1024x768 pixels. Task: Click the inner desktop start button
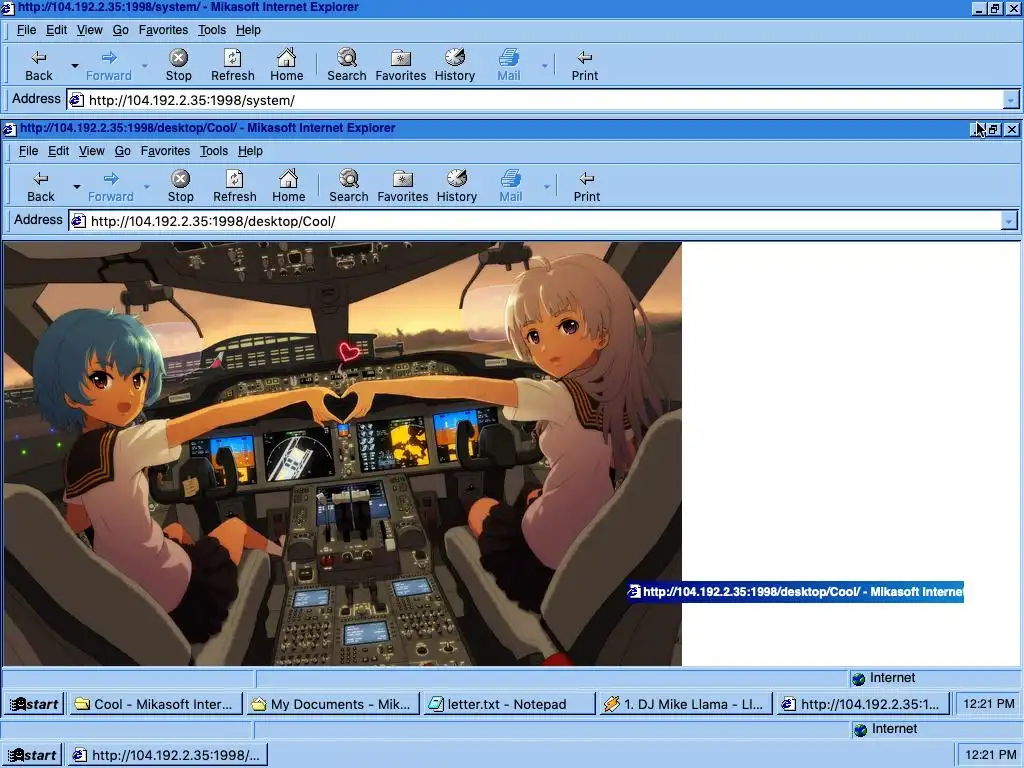pos(35,704)
